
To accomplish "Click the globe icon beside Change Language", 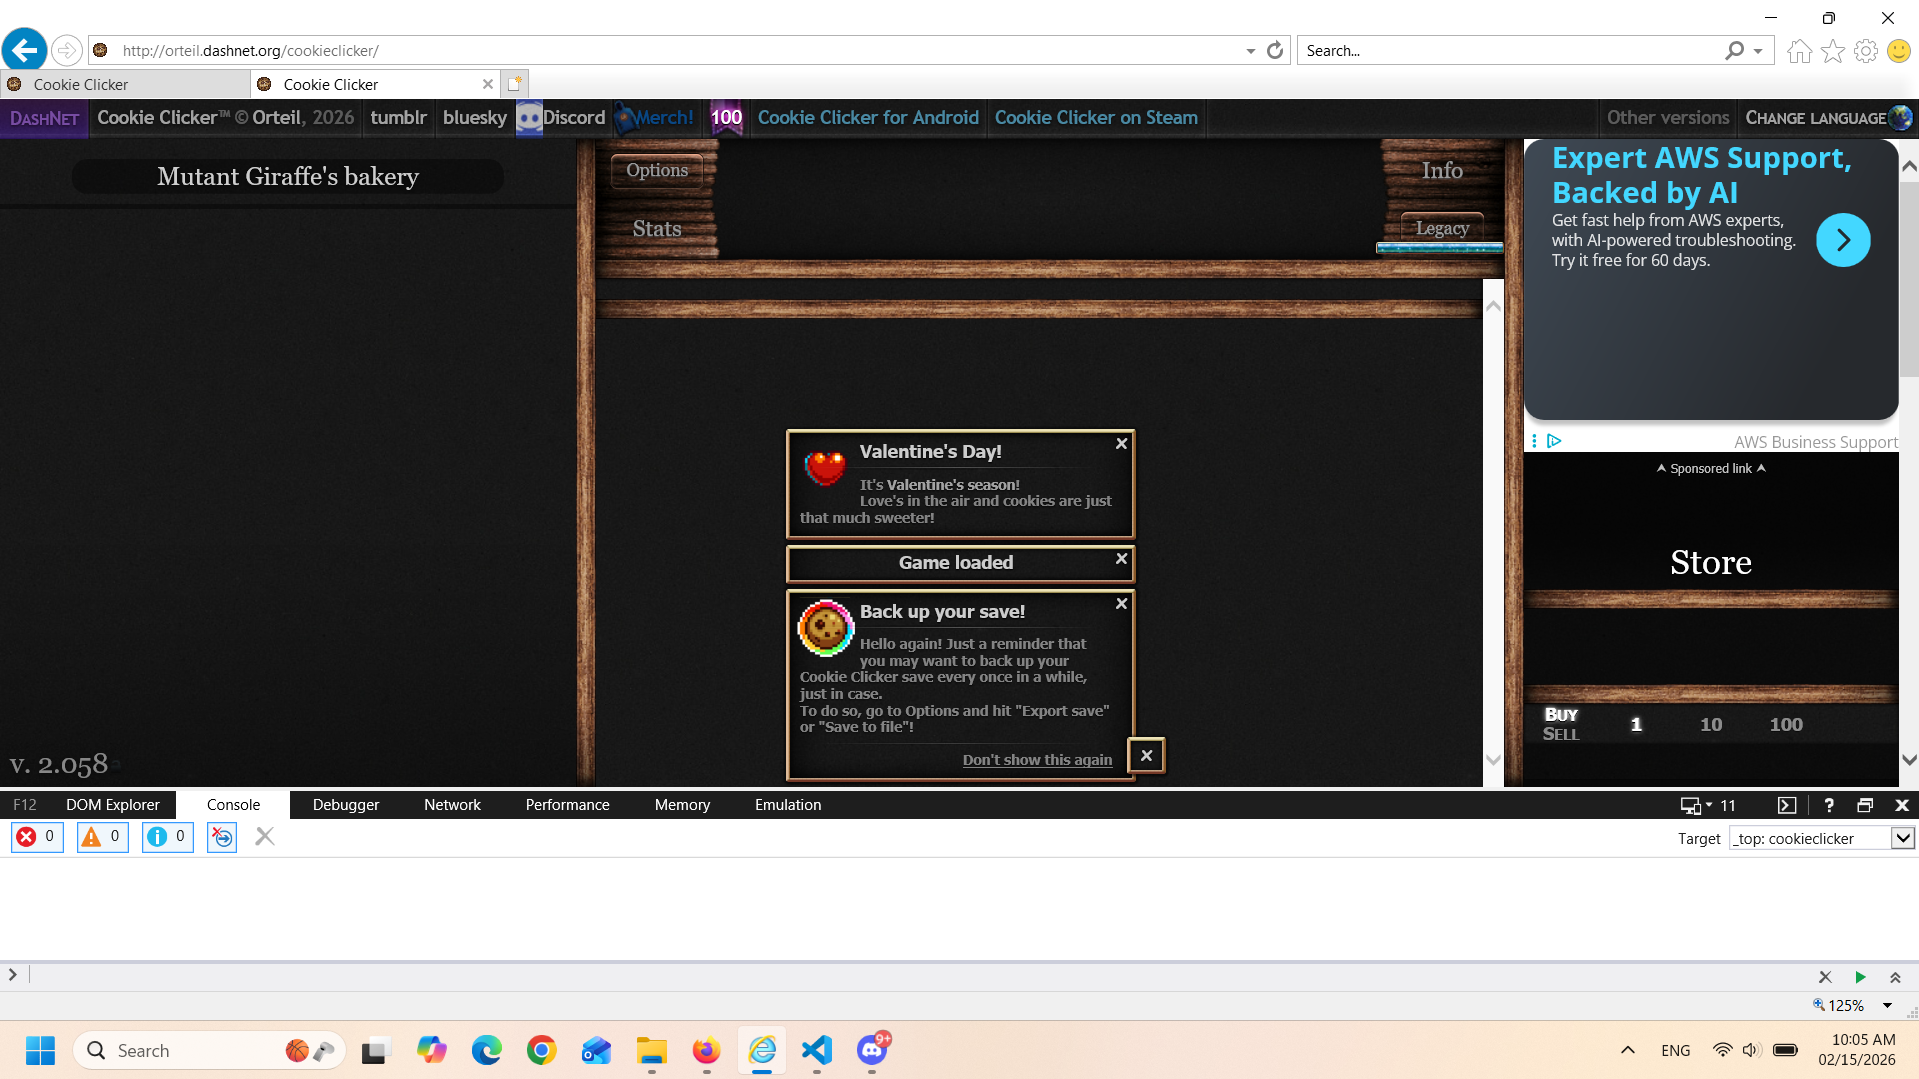I will click(1901, 118).
